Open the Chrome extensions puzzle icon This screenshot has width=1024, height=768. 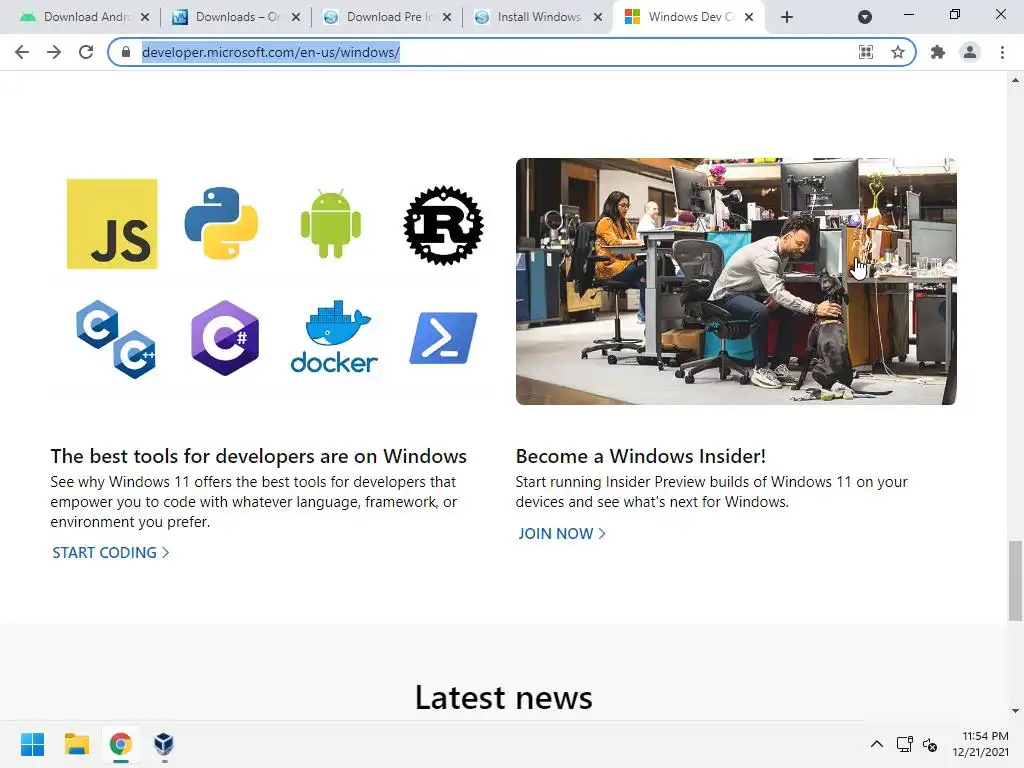tap(938, 52)
